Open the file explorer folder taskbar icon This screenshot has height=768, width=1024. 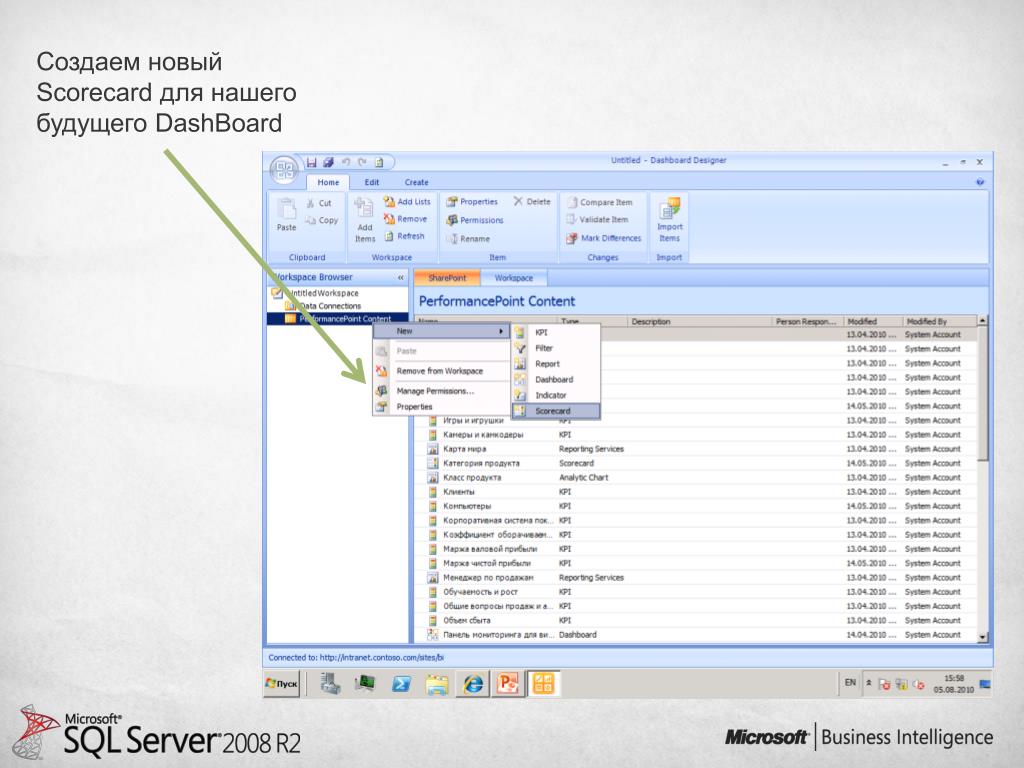(436, 684)
